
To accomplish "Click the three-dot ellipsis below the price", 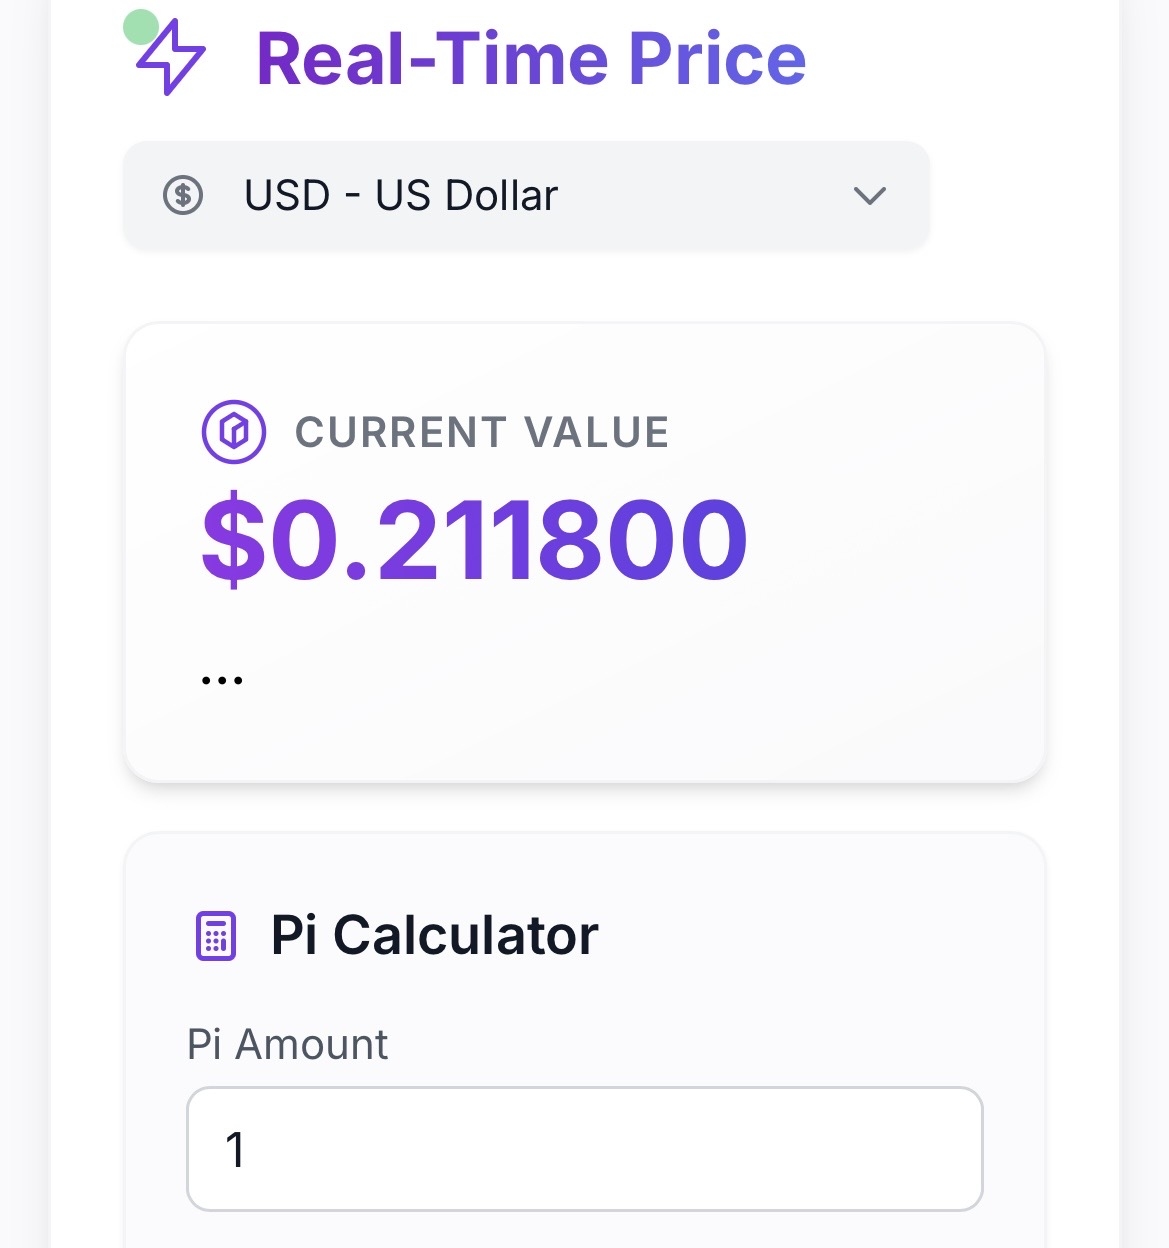I will click(x=222, y=680).
